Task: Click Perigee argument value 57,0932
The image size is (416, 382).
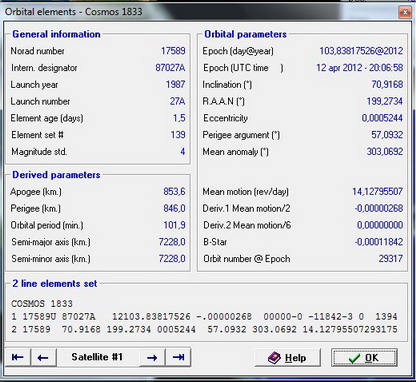Action: [387, 135]
